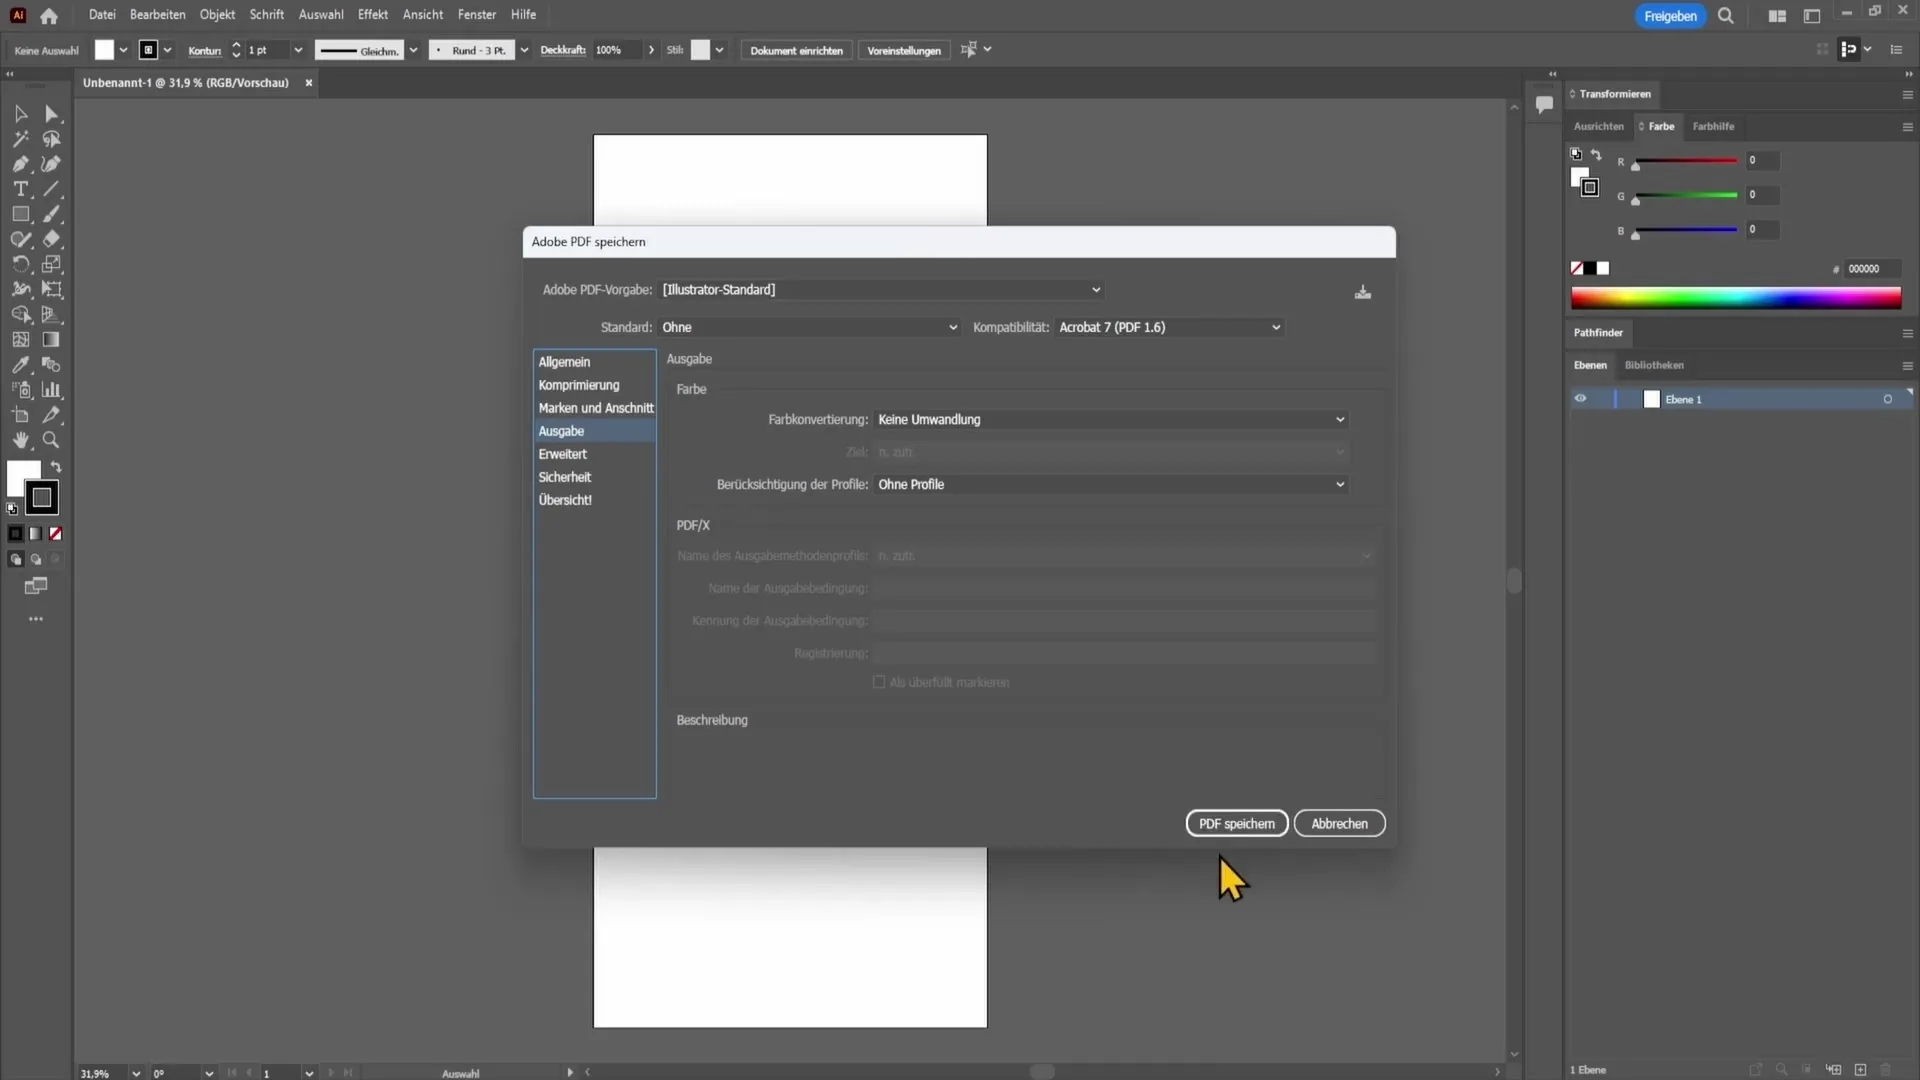Click Dokument einrichten button
Viewport: 1920px width, 1080px height.
[797, 50]
